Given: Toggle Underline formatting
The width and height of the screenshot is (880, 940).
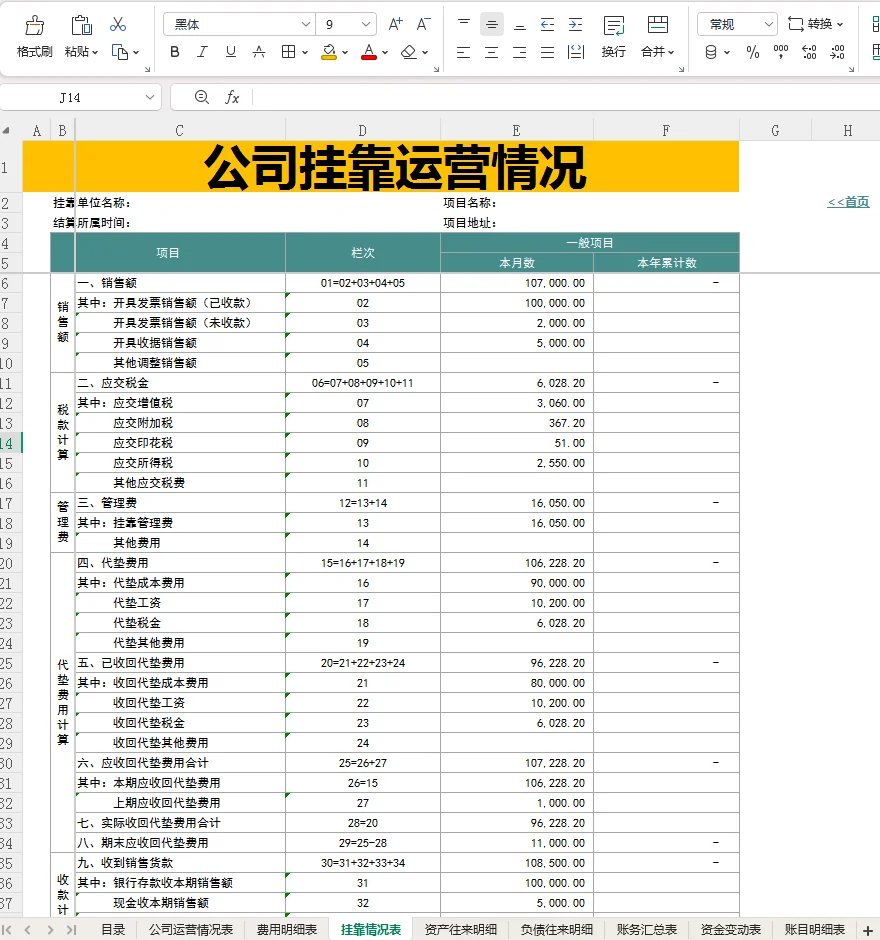Looking at the screenshot, I should (x=231, y=52).
